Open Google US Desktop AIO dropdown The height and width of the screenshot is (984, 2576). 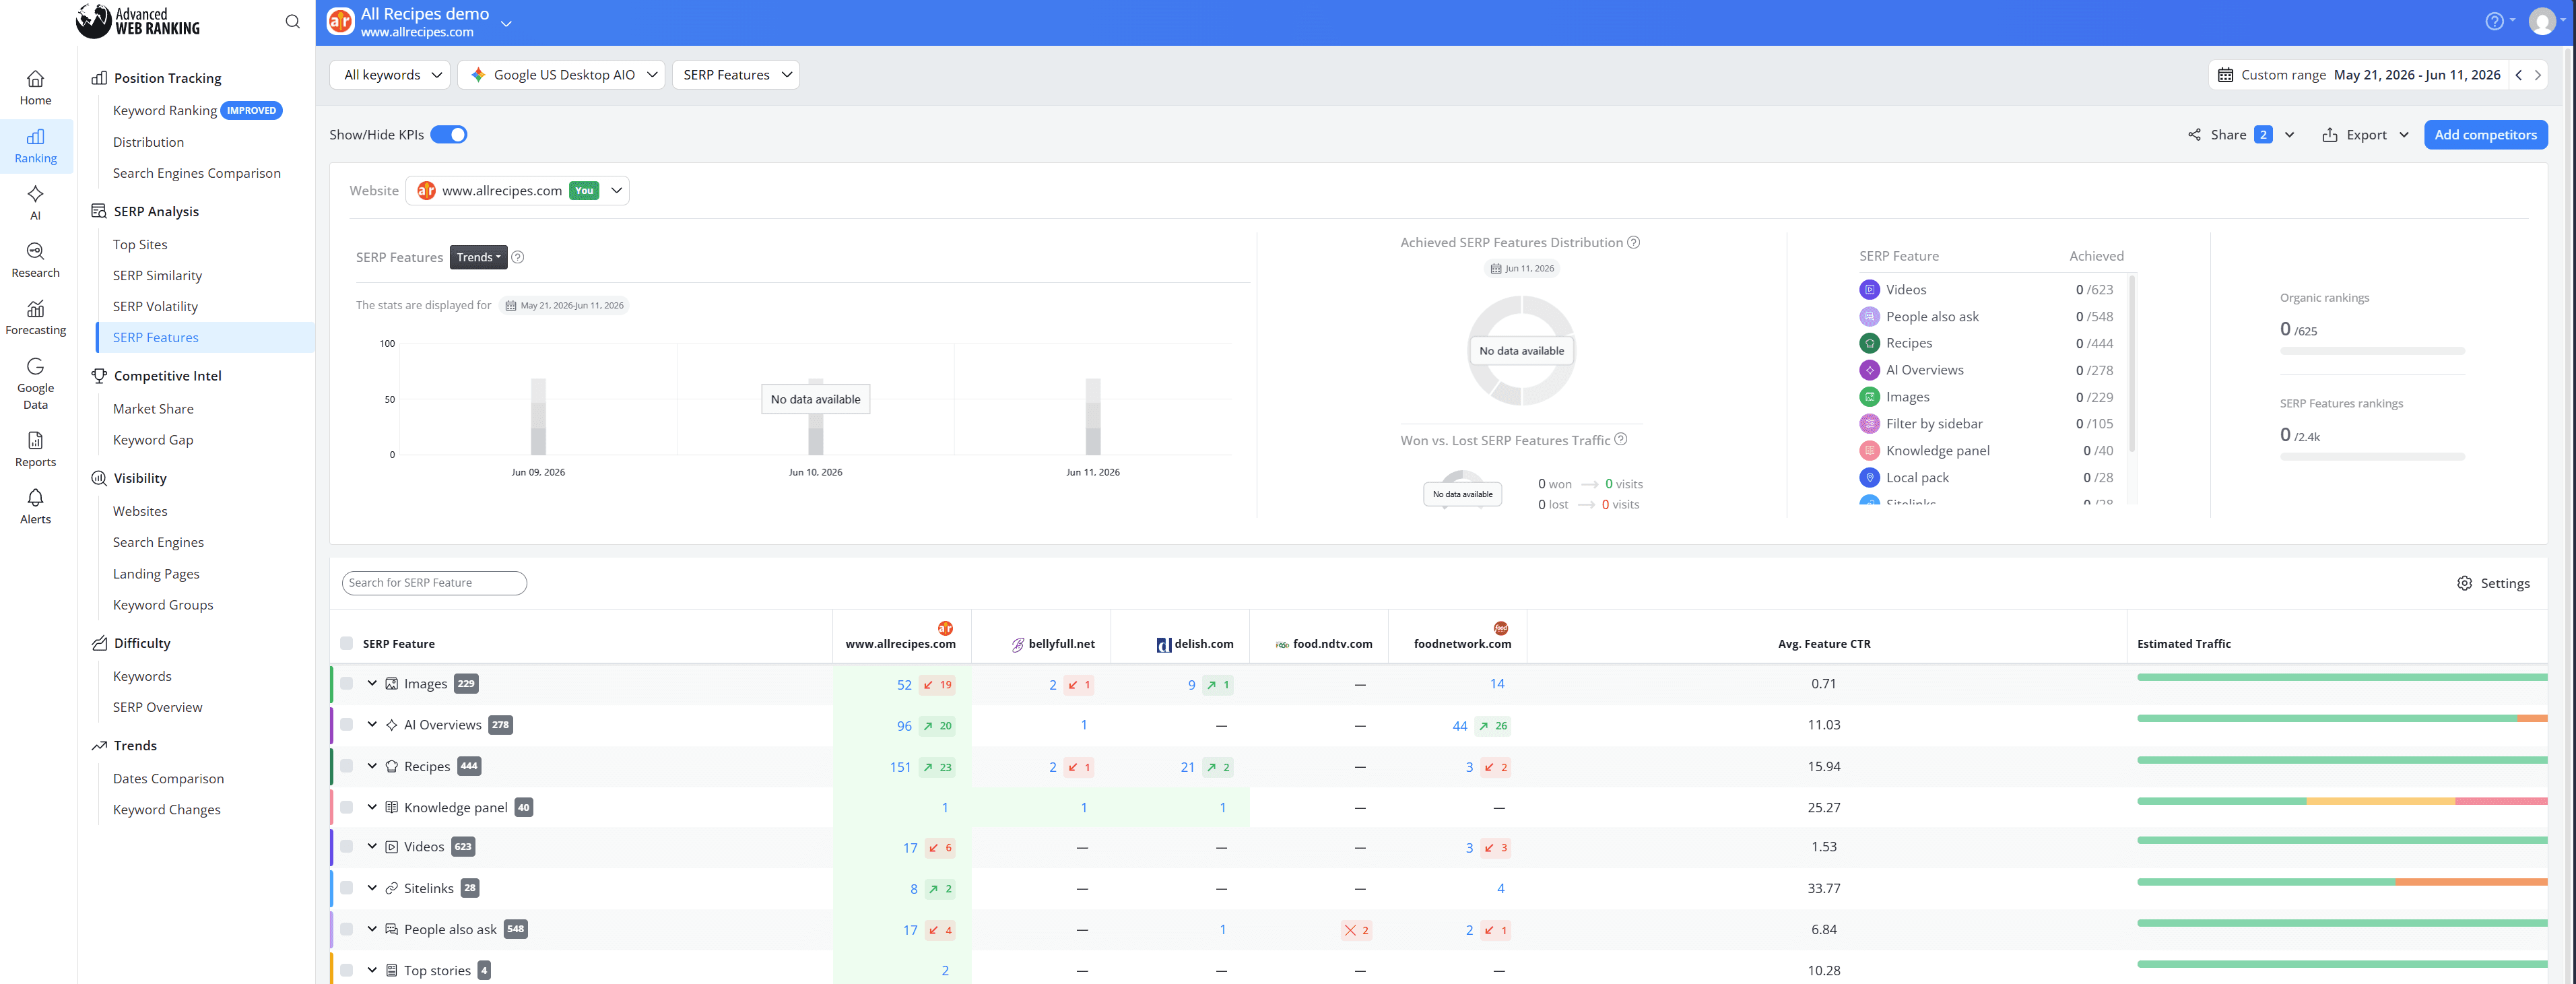pos(561,75)
